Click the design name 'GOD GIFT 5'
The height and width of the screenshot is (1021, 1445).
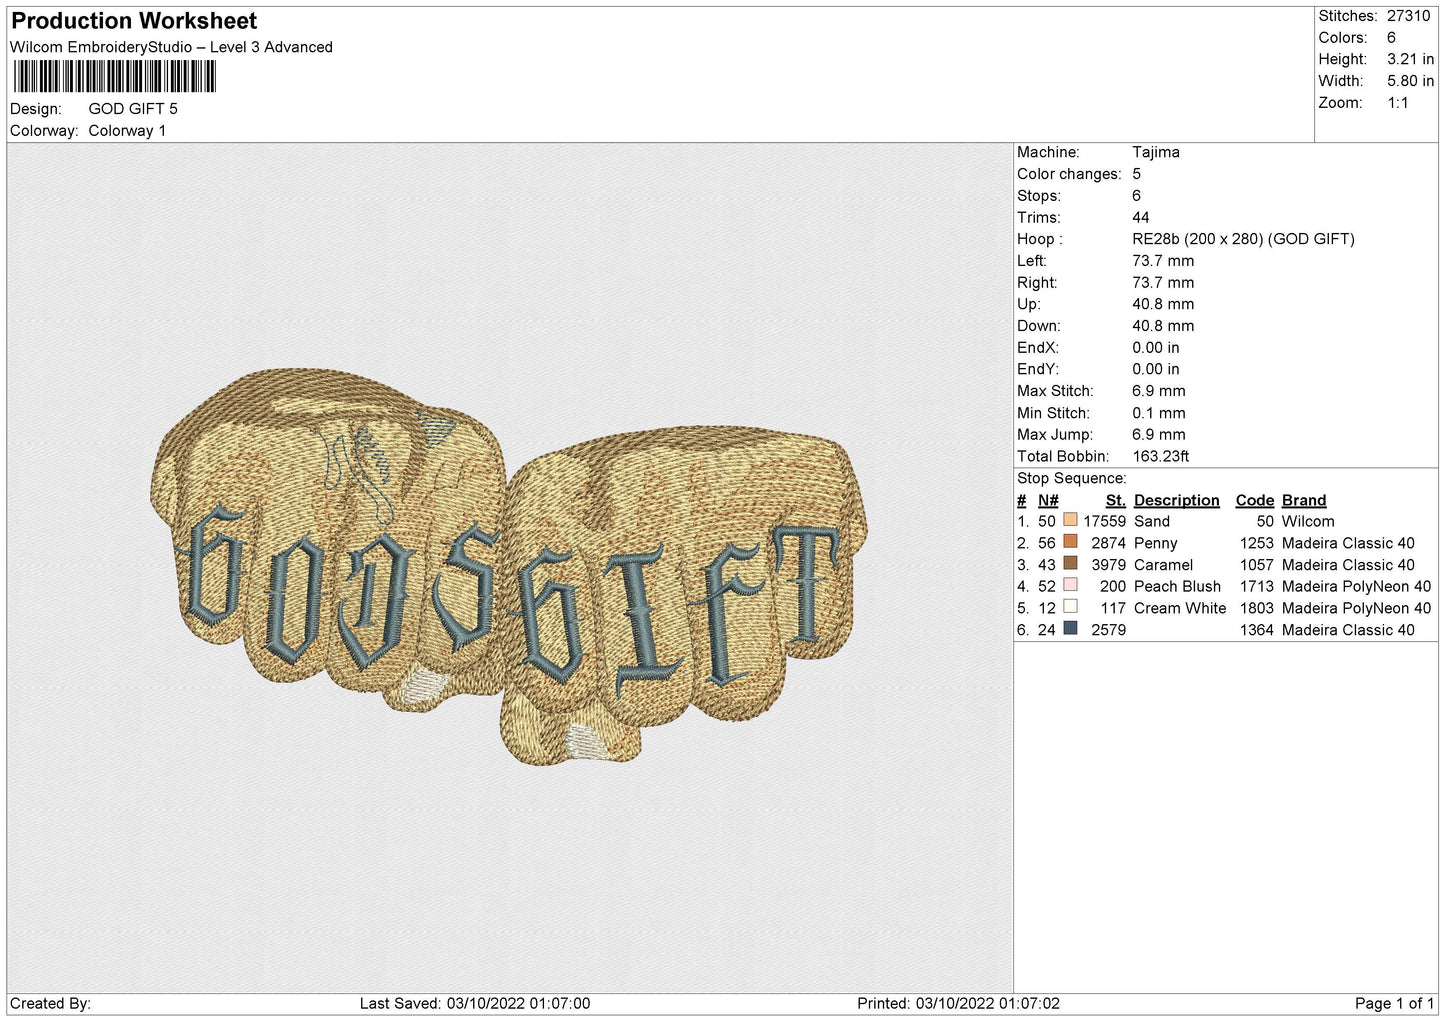pyautogui.click(x=133, y=109)
